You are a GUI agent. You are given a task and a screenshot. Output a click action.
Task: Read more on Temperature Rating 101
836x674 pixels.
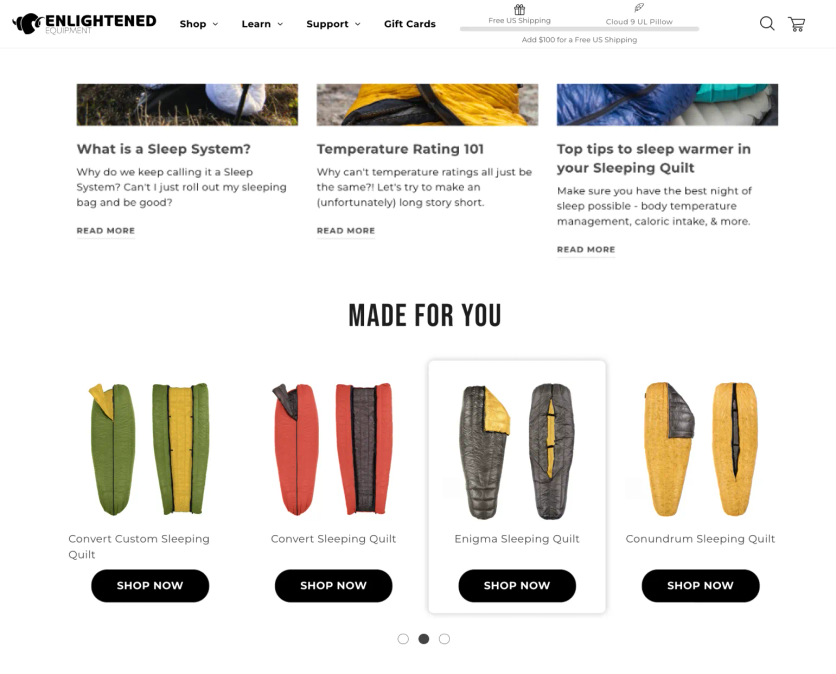[x=345, y=231]
